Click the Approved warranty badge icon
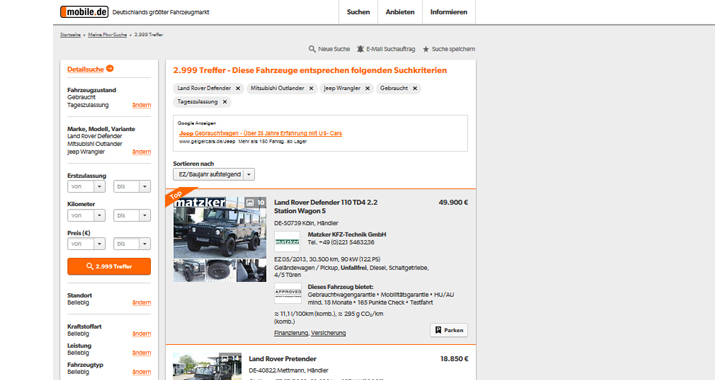 tap(288, 293)
